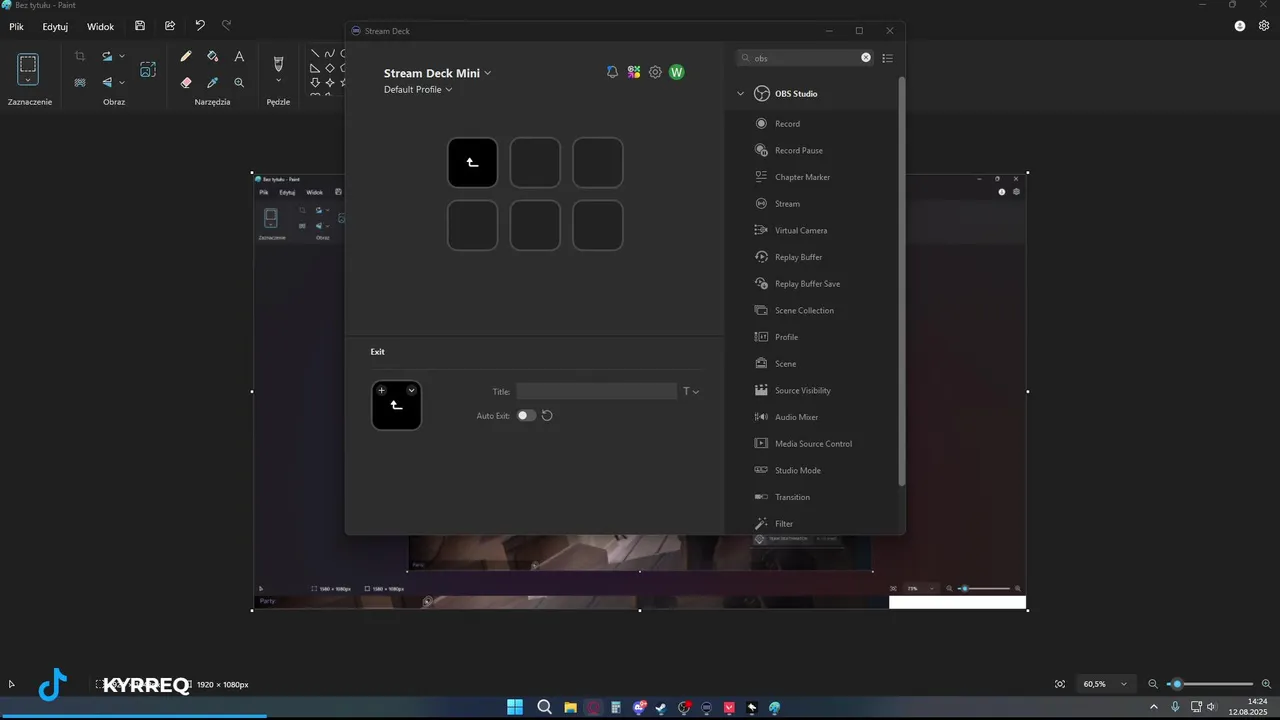Select the Fill bucket tool in Paint
This screenshot has height=720, width=1280.
pyautogui.click(x=212, y=57)
